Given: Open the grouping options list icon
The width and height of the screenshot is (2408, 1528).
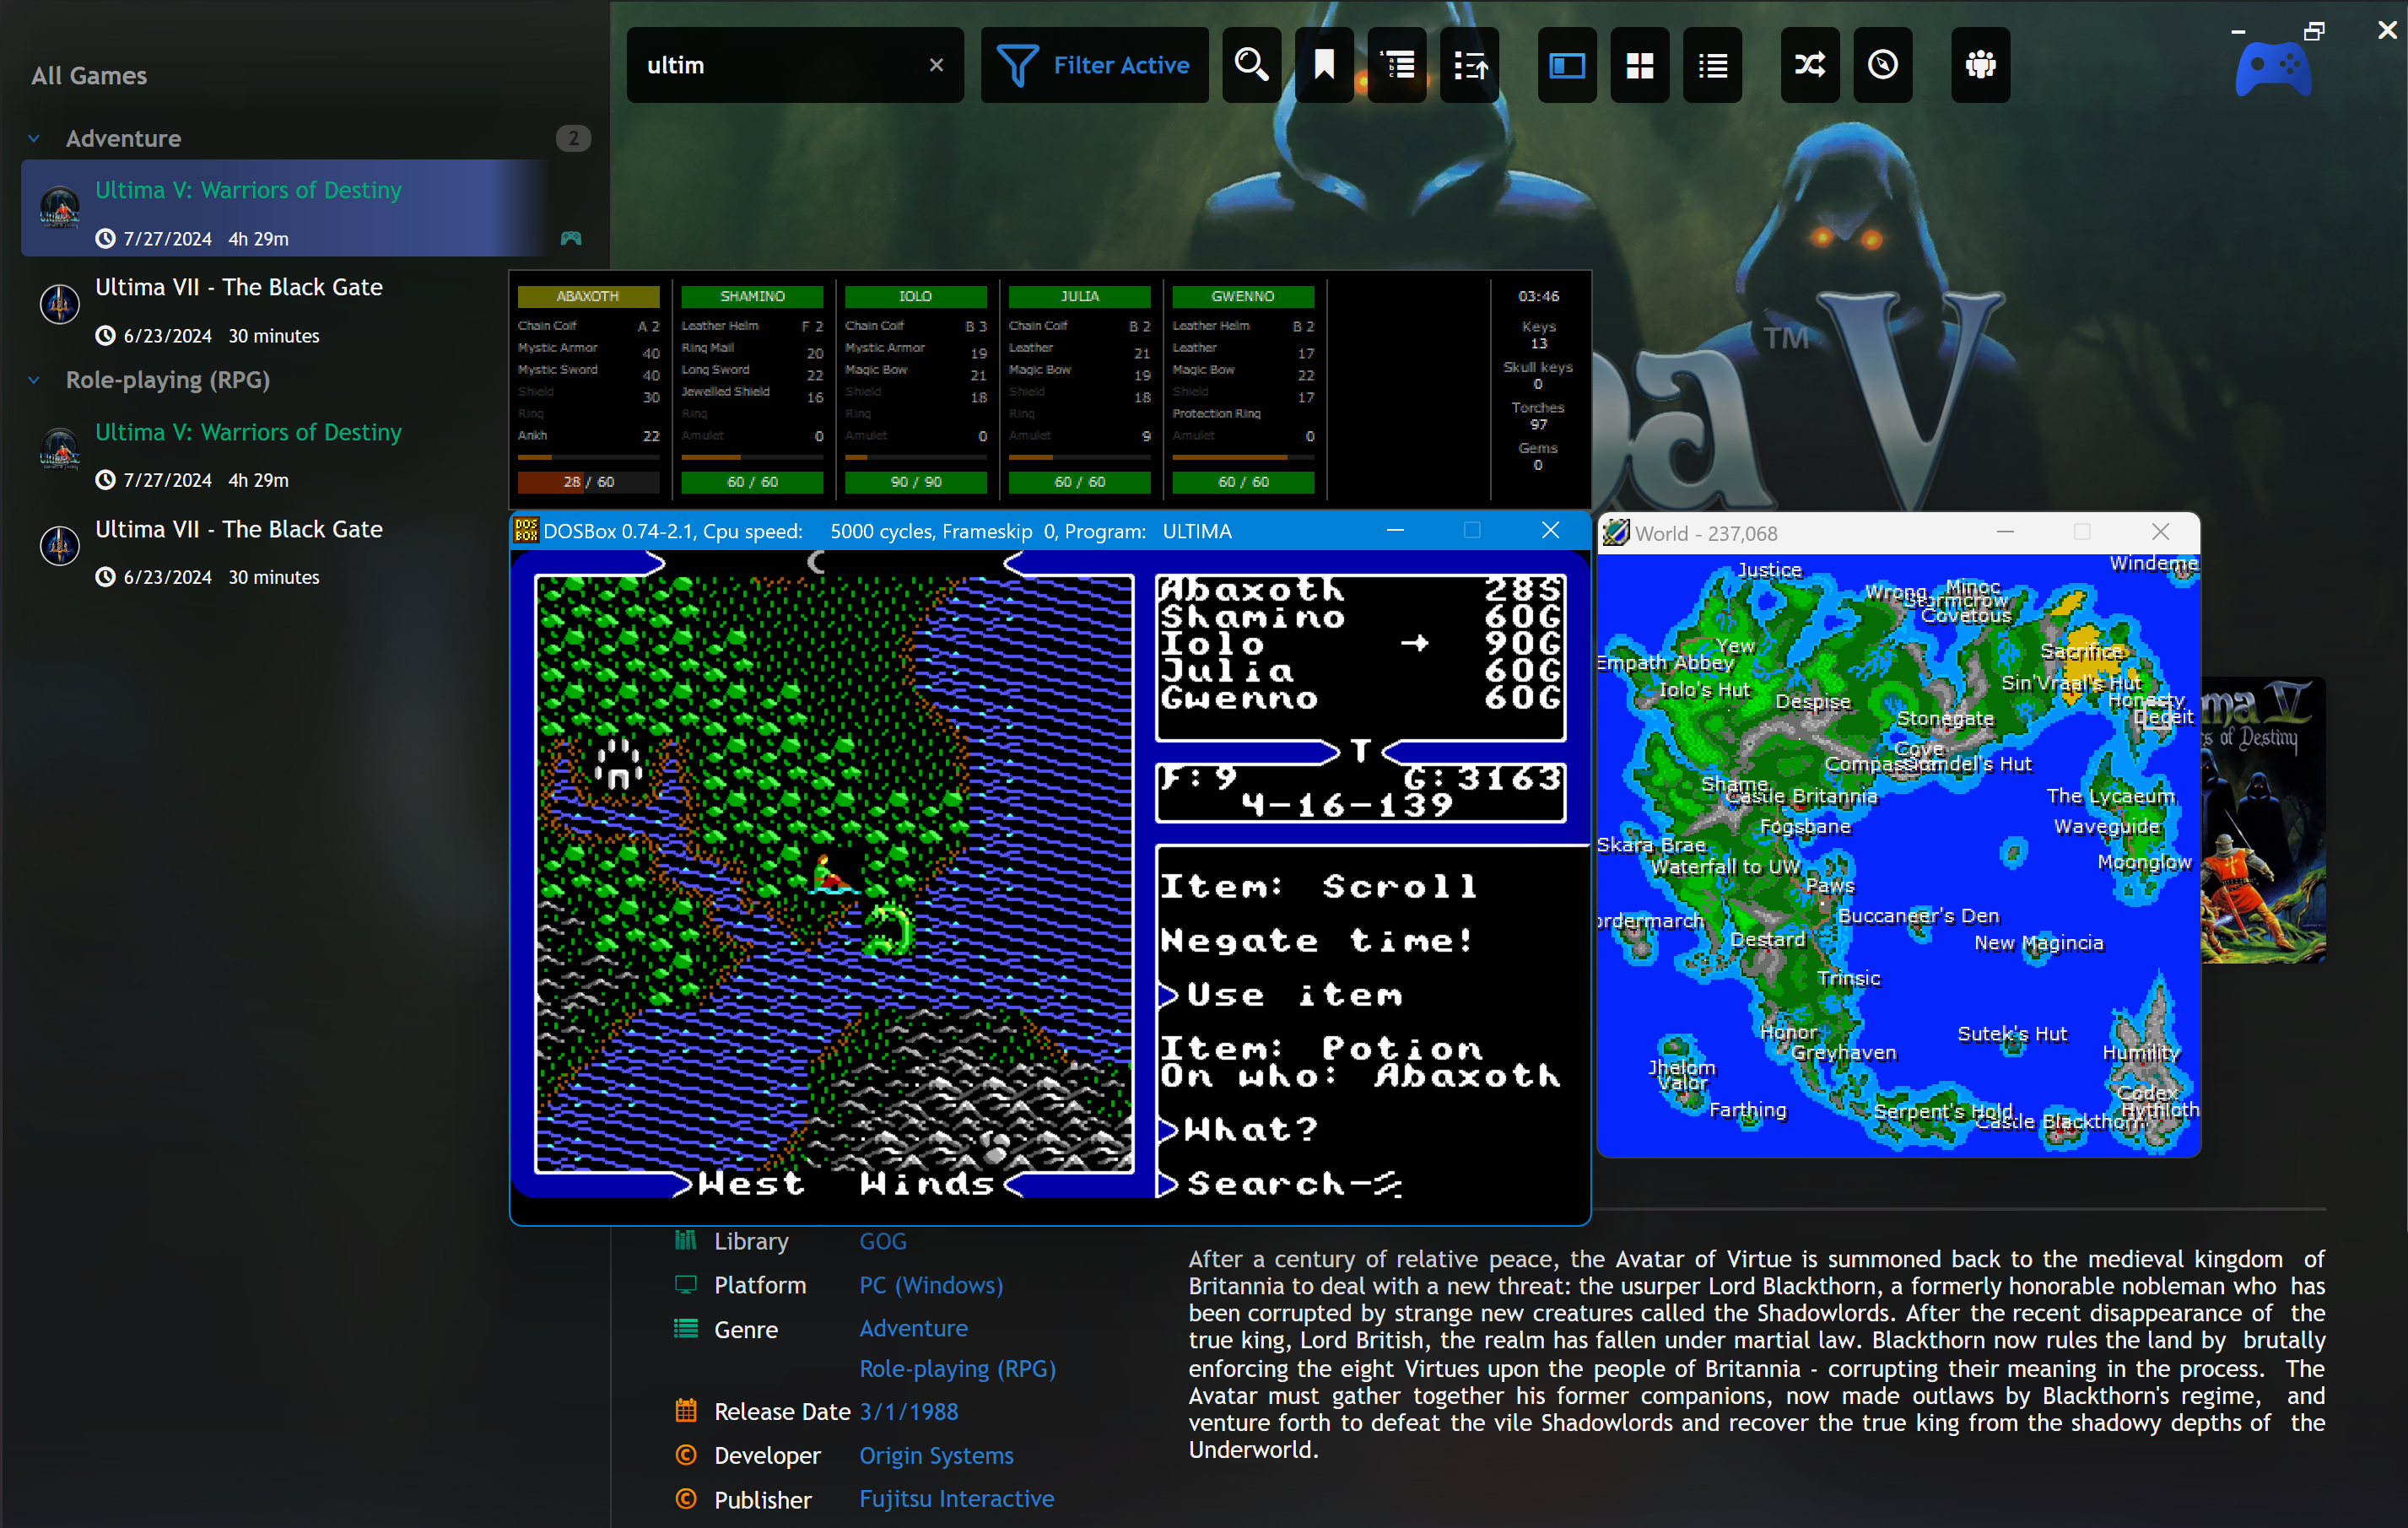Looking at the screenshot, I should coord(1397,65).
